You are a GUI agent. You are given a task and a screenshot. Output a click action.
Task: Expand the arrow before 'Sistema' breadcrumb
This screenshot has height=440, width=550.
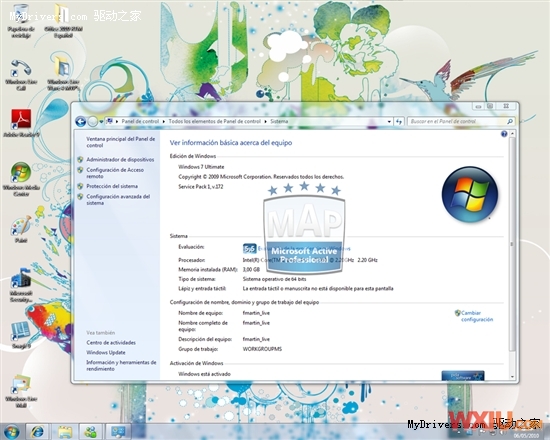266,121
